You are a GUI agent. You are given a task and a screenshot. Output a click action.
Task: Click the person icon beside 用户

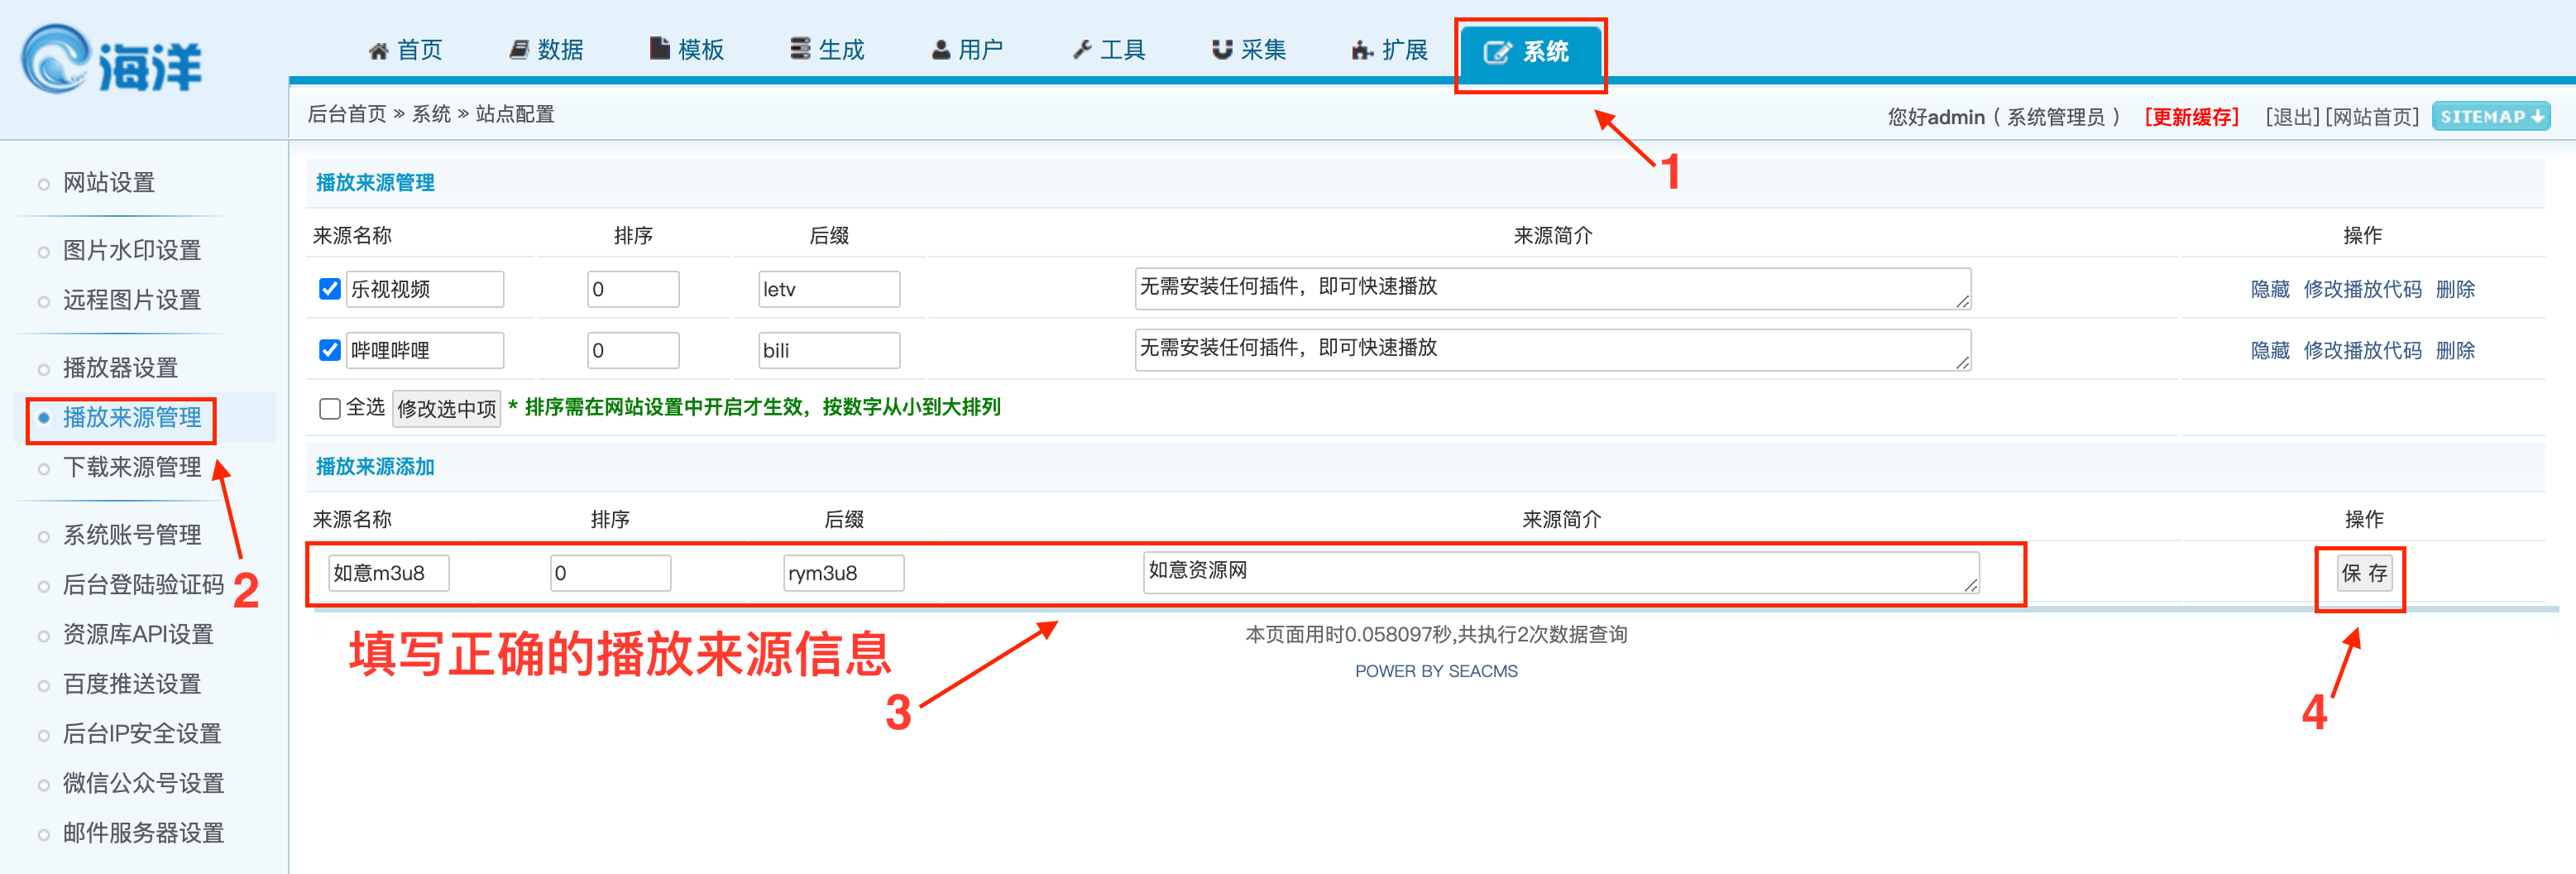pos(940,50)
